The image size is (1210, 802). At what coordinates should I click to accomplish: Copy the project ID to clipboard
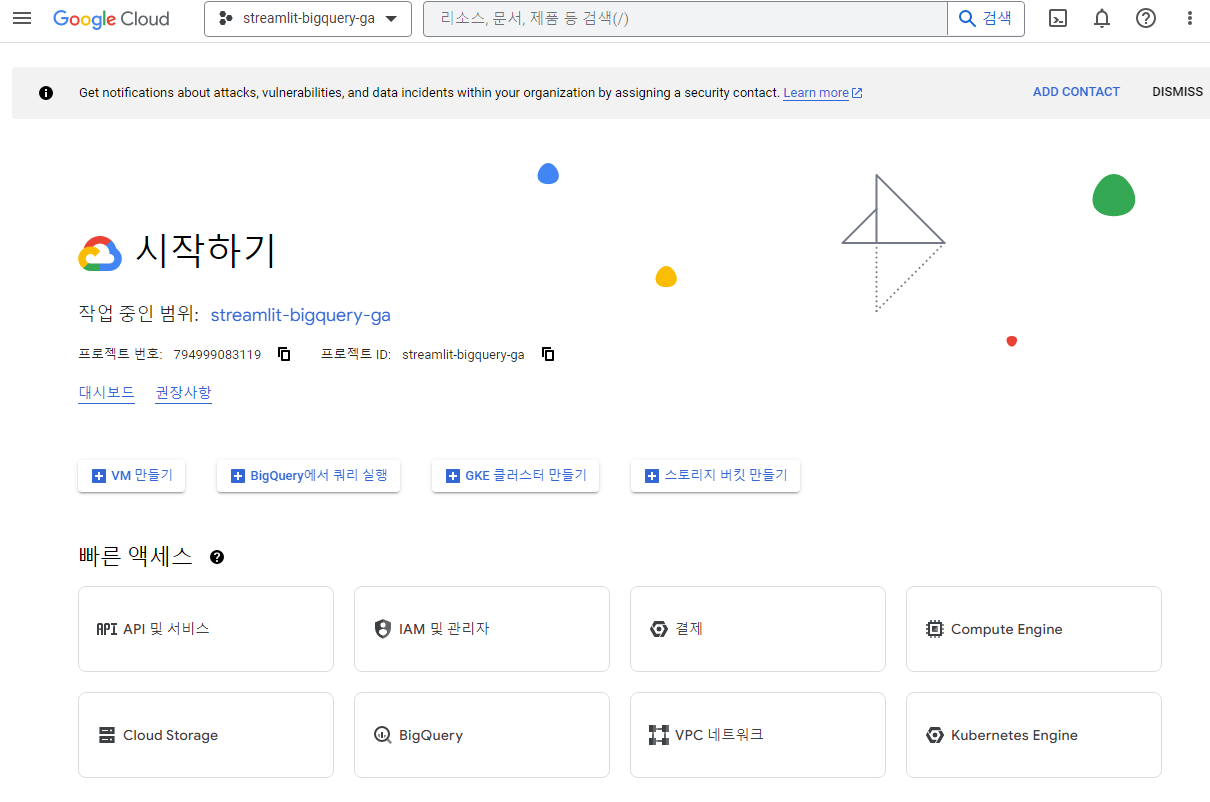[548, 354]
